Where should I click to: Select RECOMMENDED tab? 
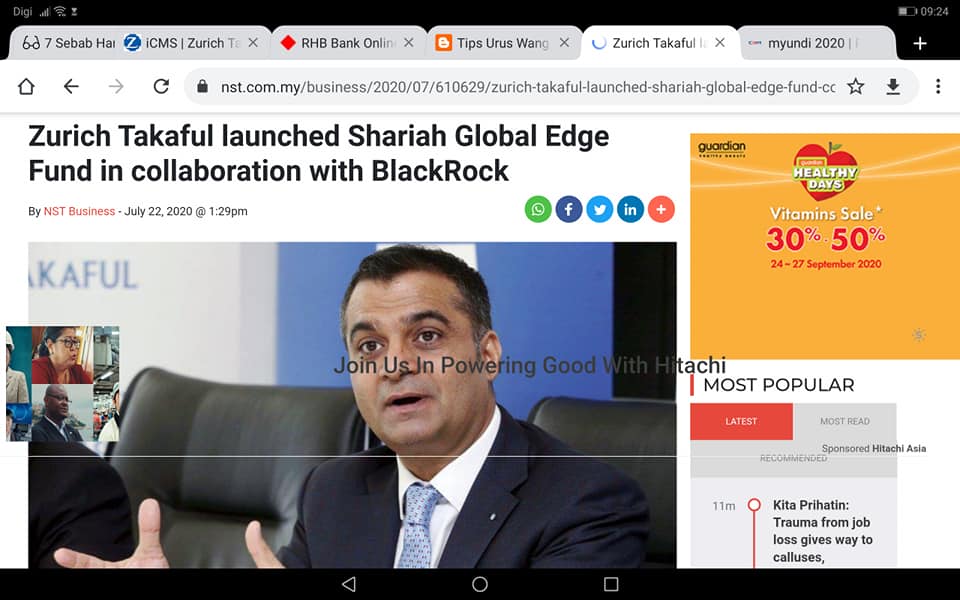pyautogui.click(x=793, y=459)
